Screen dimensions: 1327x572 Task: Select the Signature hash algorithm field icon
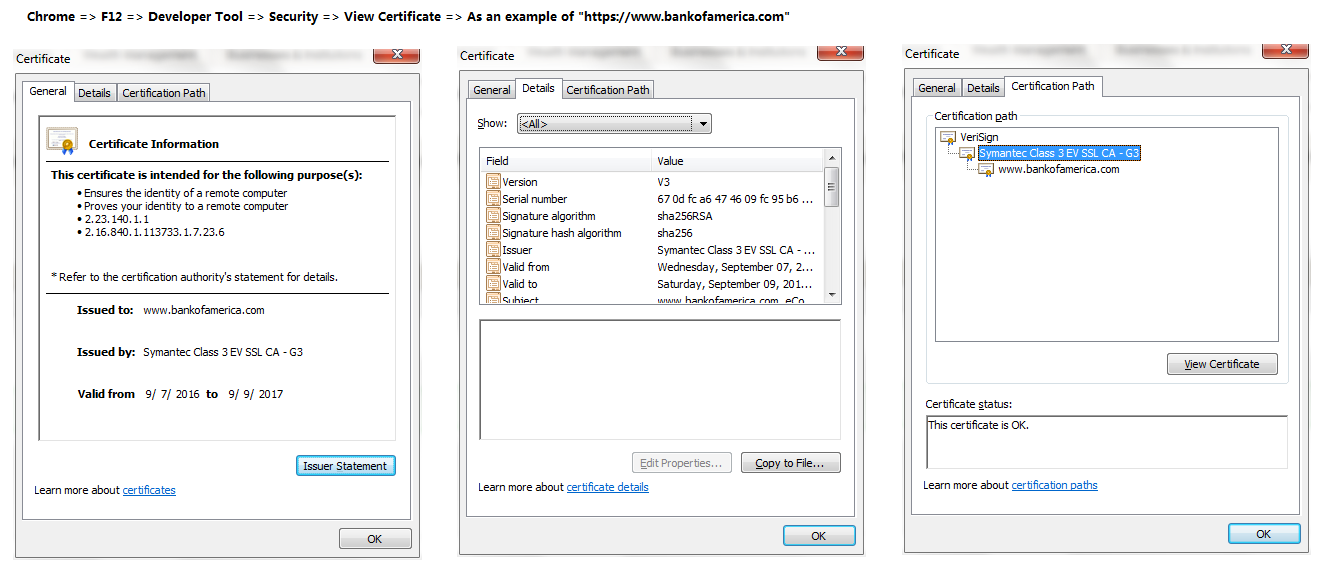tap(493, 233)
